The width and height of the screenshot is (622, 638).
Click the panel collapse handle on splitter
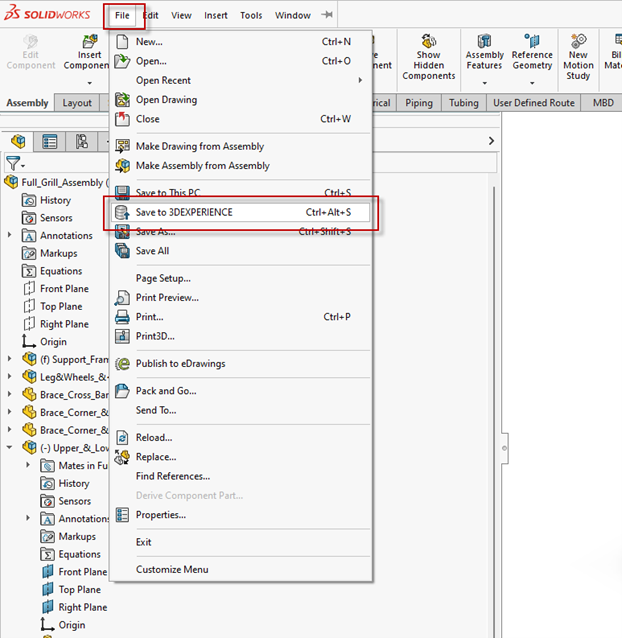point(504,448)
